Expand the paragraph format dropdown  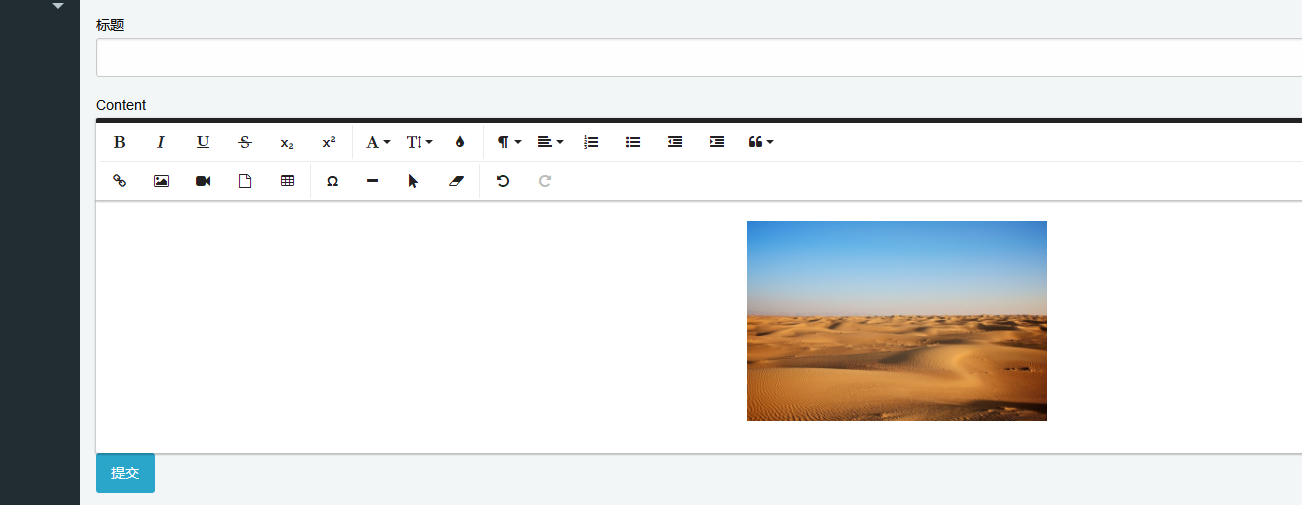(509, 142)
